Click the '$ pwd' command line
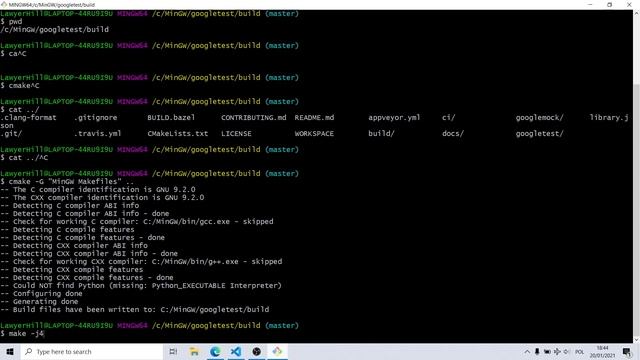640x360 pixels. [x=11, y=21]
